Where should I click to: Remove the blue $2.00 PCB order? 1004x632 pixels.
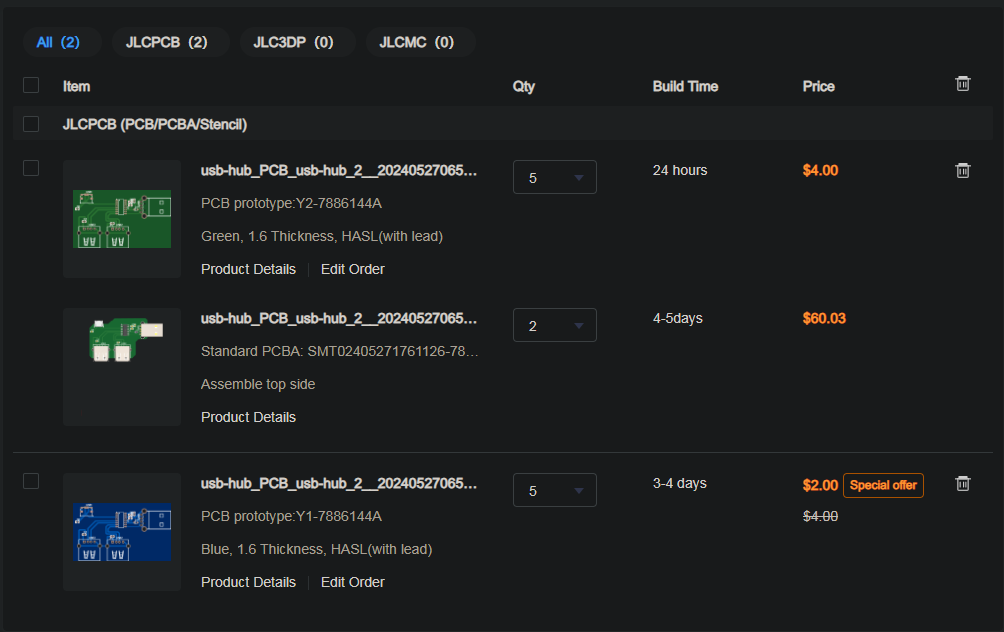coord(962,483)
